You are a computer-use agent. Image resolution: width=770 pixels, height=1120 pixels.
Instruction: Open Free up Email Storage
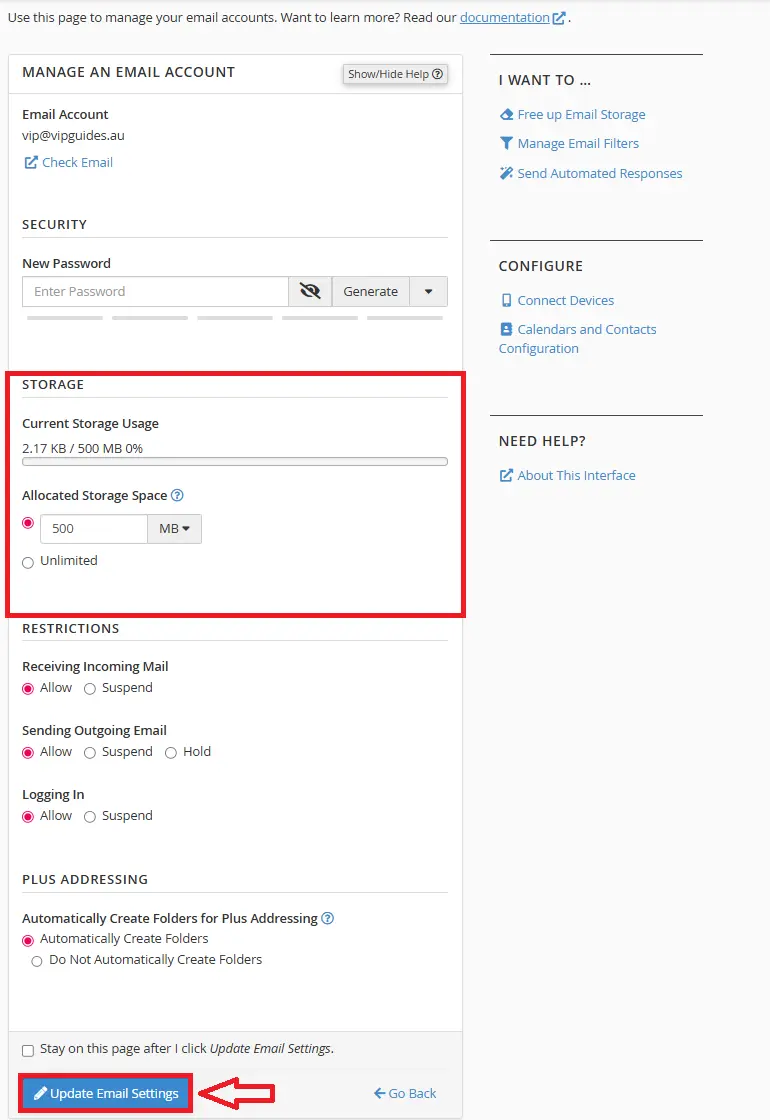[581, 114]
